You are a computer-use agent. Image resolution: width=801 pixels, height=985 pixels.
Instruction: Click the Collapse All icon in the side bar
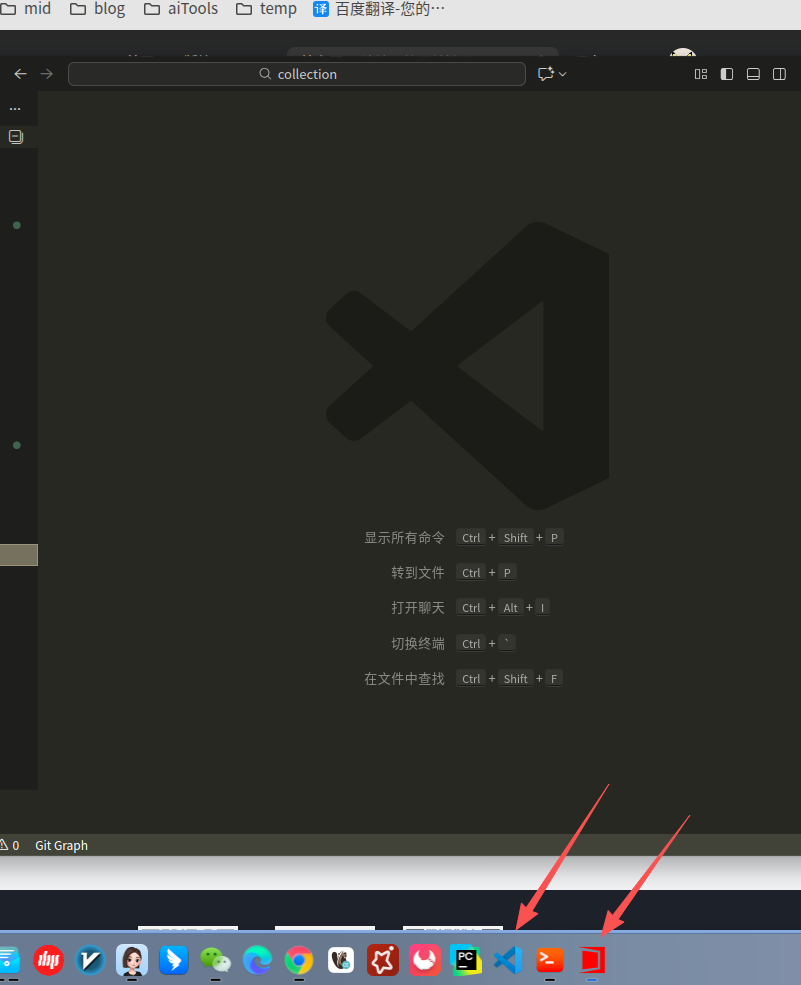coord(16,136)
